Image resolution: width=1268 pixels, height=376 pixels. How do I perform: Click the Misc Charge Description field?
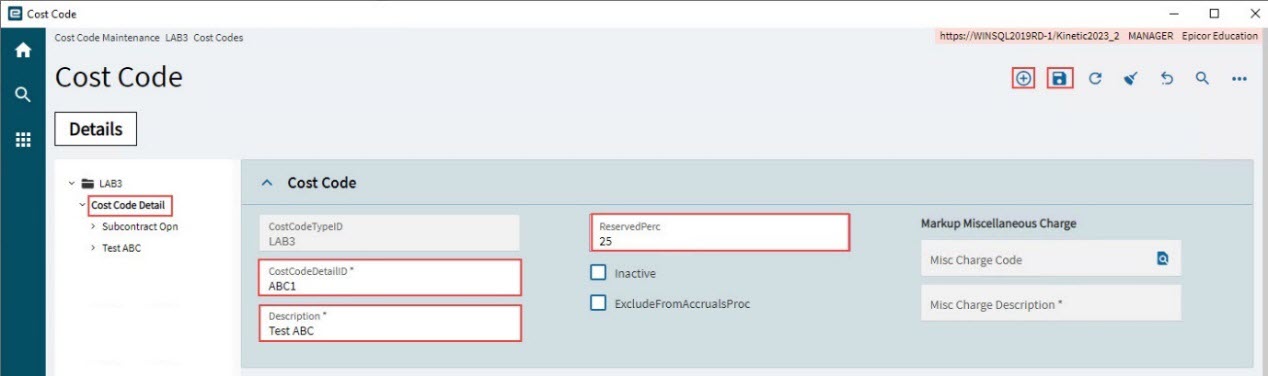(x=1051, y=304)
